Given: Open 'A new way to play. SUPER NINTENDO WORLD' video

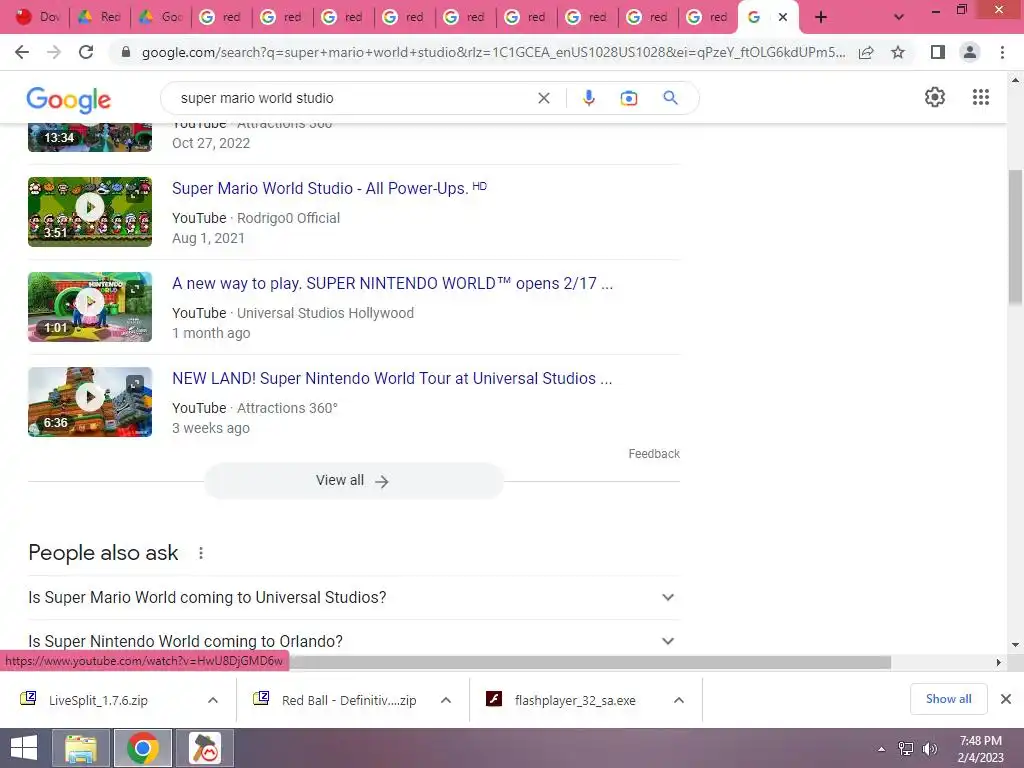Looking at the screenshot, I should pyautogui.click(x=392, y=283).
